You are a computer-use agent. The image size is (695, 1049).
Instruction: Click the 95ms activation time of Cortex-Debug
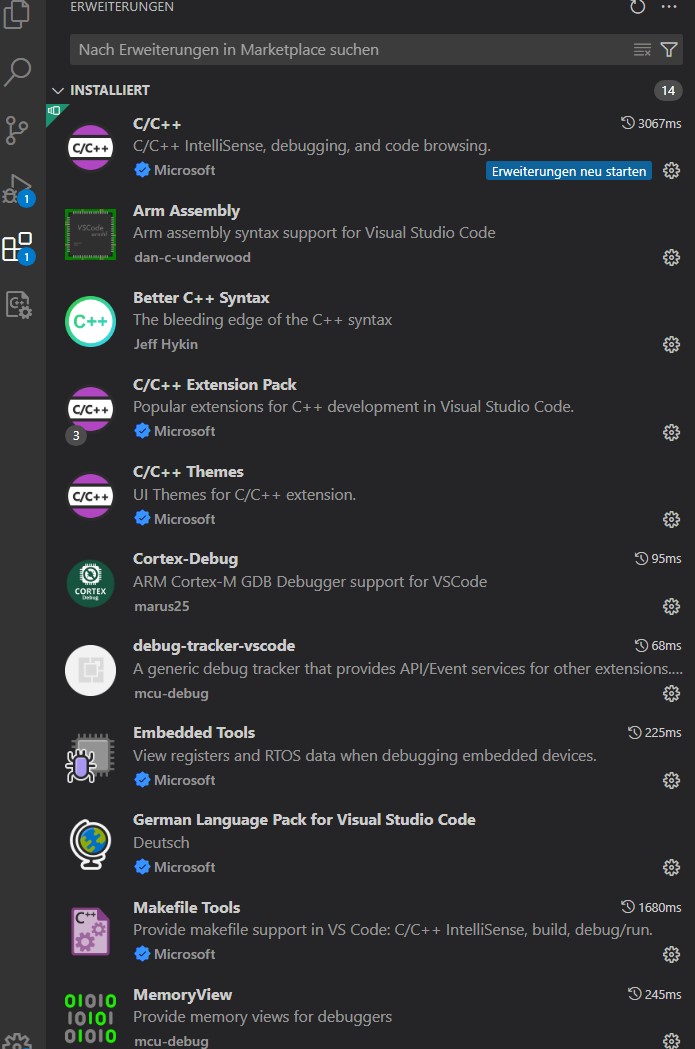[658, 558]
